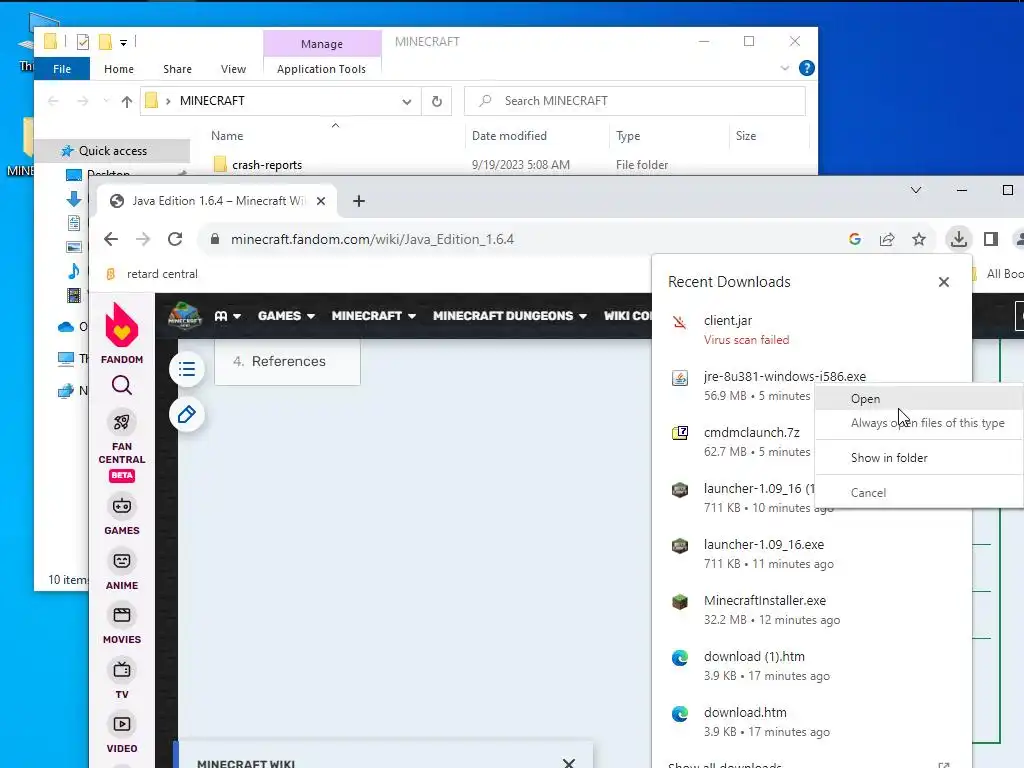Choose Show in folder menu entry
The width and height of the screenshot is (1024, 768).
coord(919,458)
